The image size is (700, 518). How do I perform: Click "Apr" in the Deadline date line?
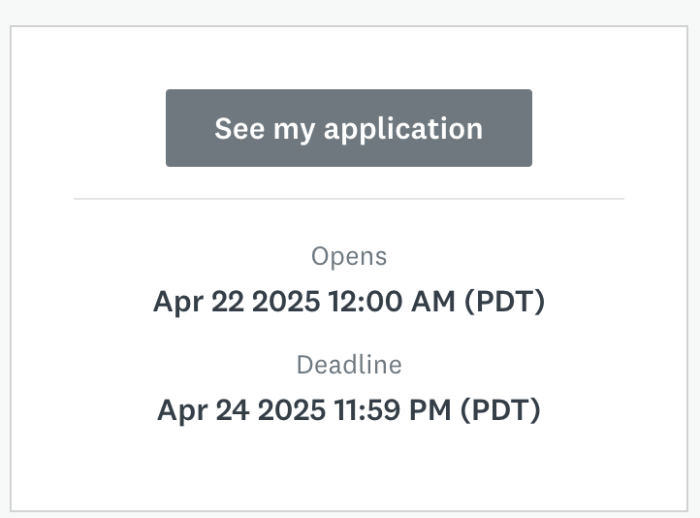181,411
